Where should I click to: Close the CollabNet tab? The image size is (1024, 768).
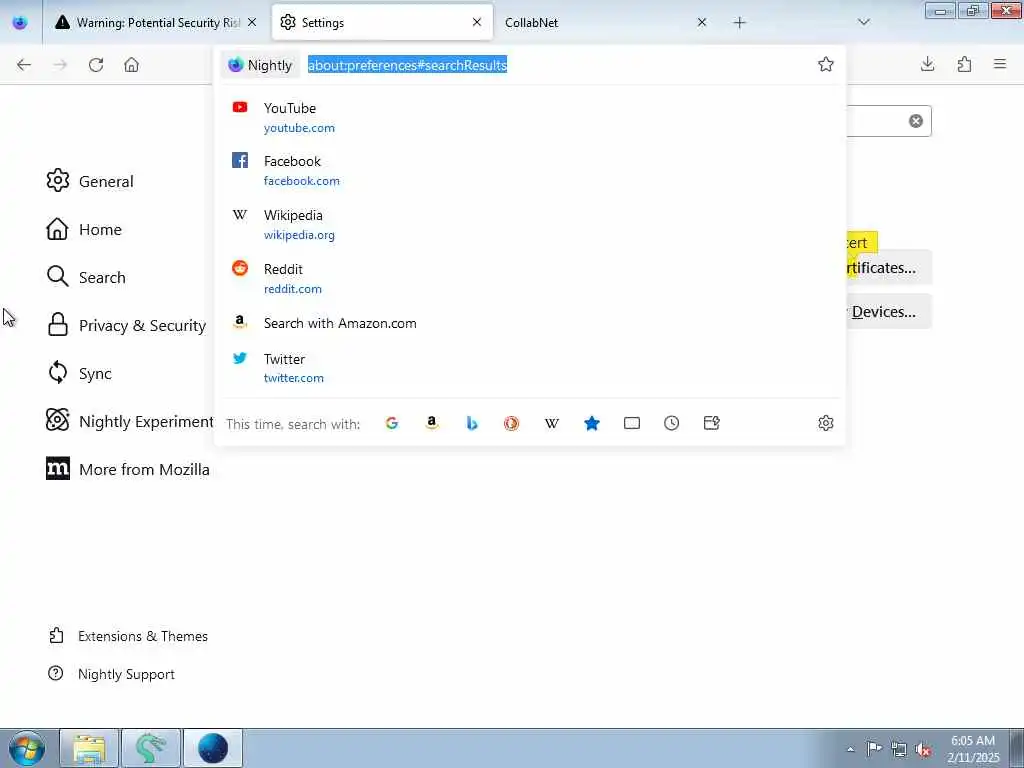(x=702, y=22)
